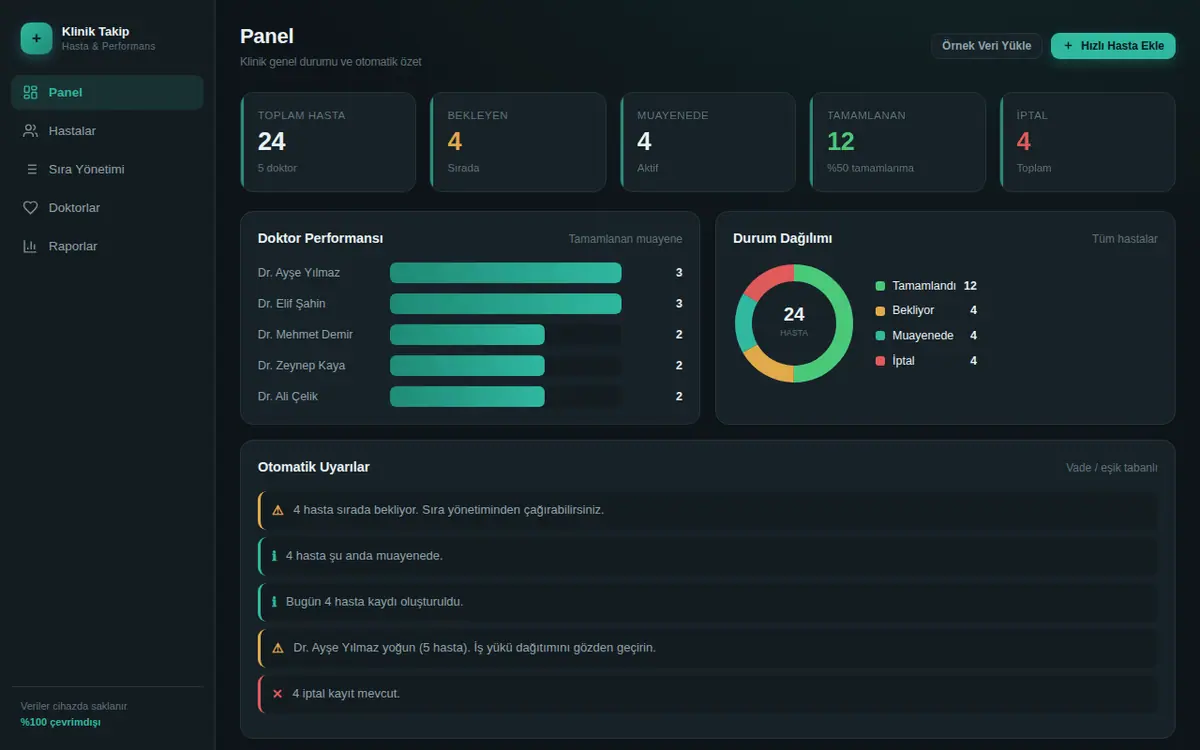1200x750 pixels.
Task: Click warning icon on Dr. Ayşe Yılmaz yoğun alert
Action: tap(278, 648)
